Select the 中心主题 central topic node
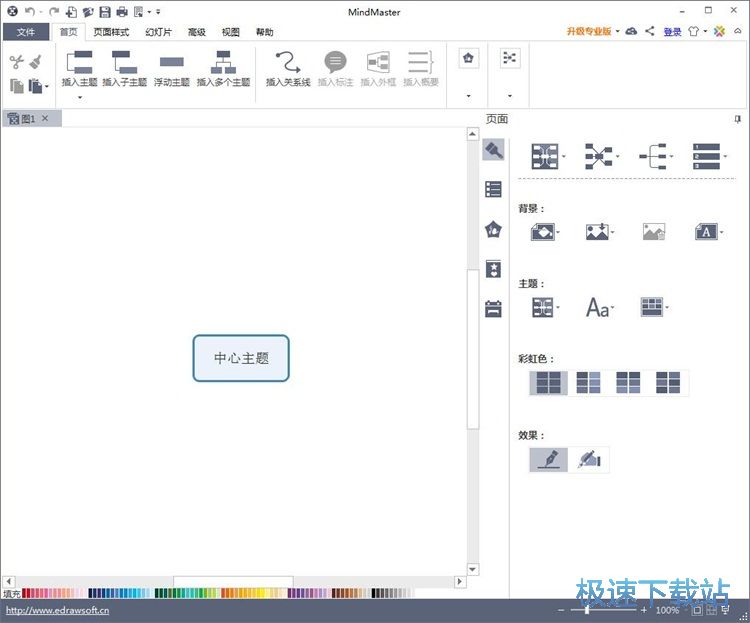Image resolution: width=750 pixels, height=623 pixels. click(241, 358)
